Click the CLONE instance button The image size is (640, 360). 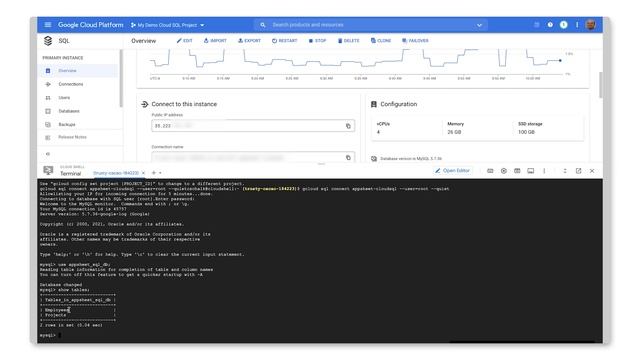pyautogui.click(x=381, y=41)
